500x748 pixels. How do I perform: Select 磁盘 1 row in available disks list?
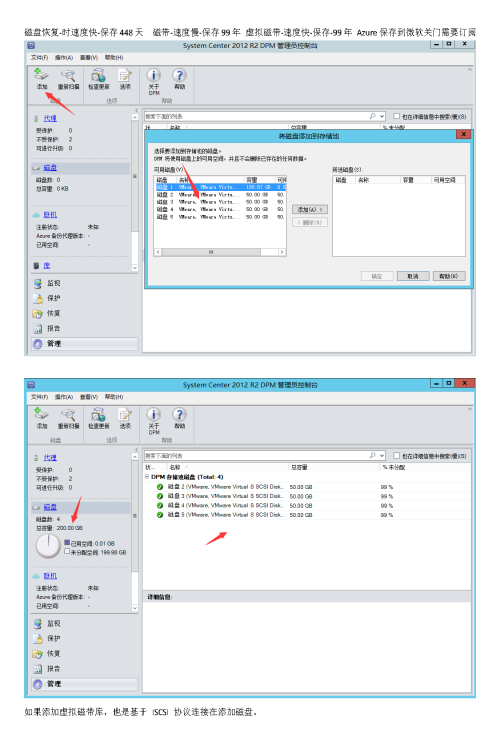(x=220, y=187)
